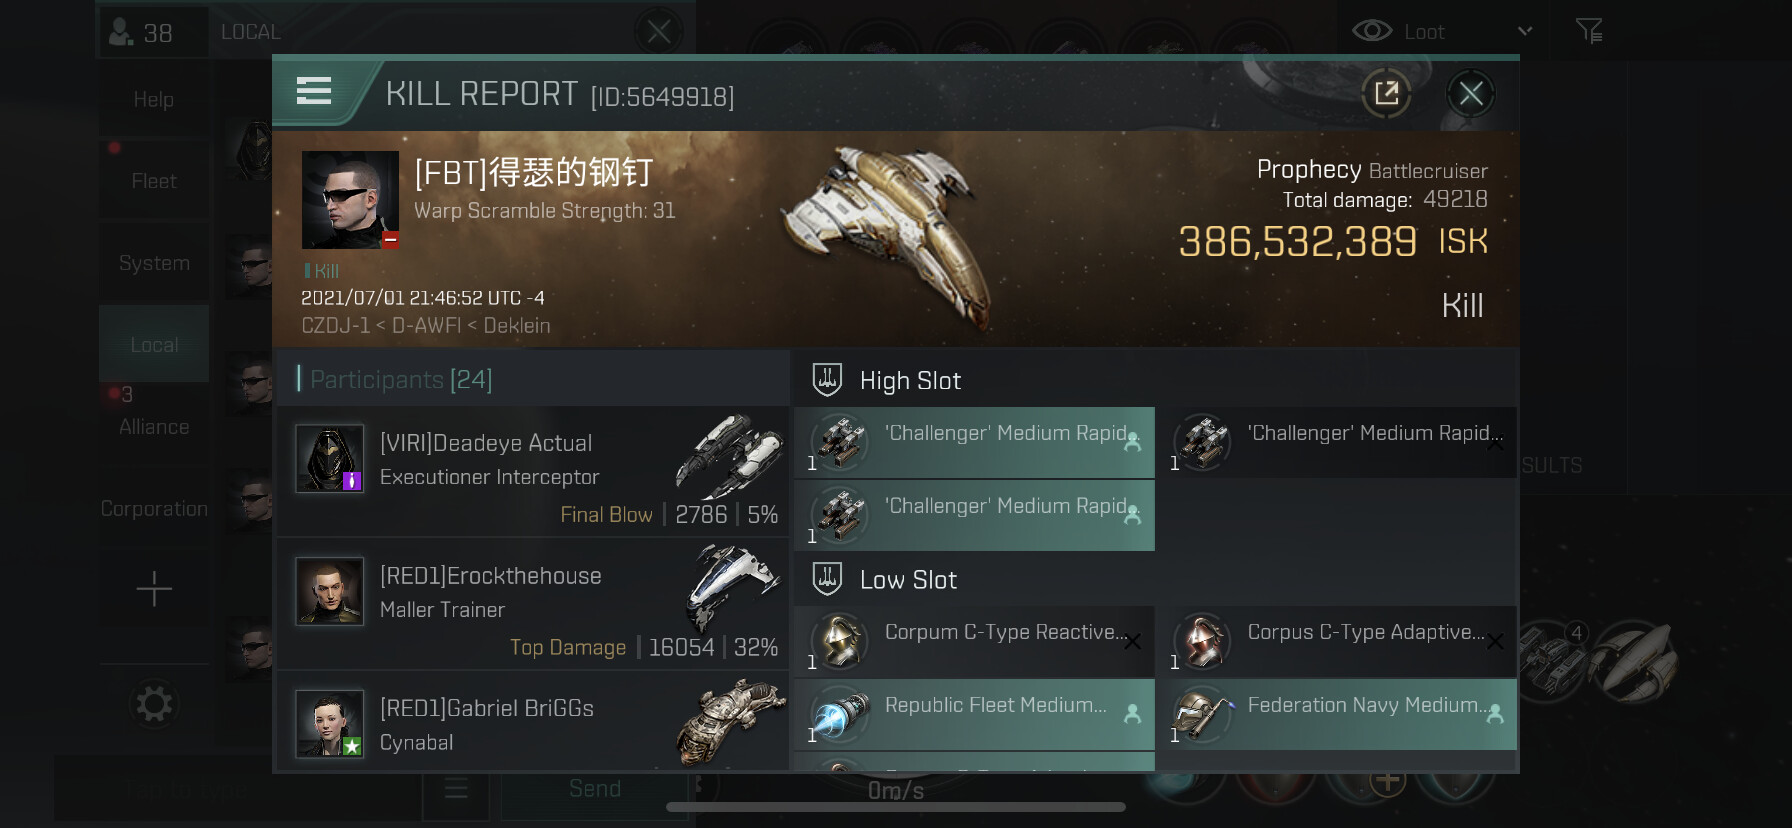Toggle the Loot visibility eye icon

[x=1372, y=31]
